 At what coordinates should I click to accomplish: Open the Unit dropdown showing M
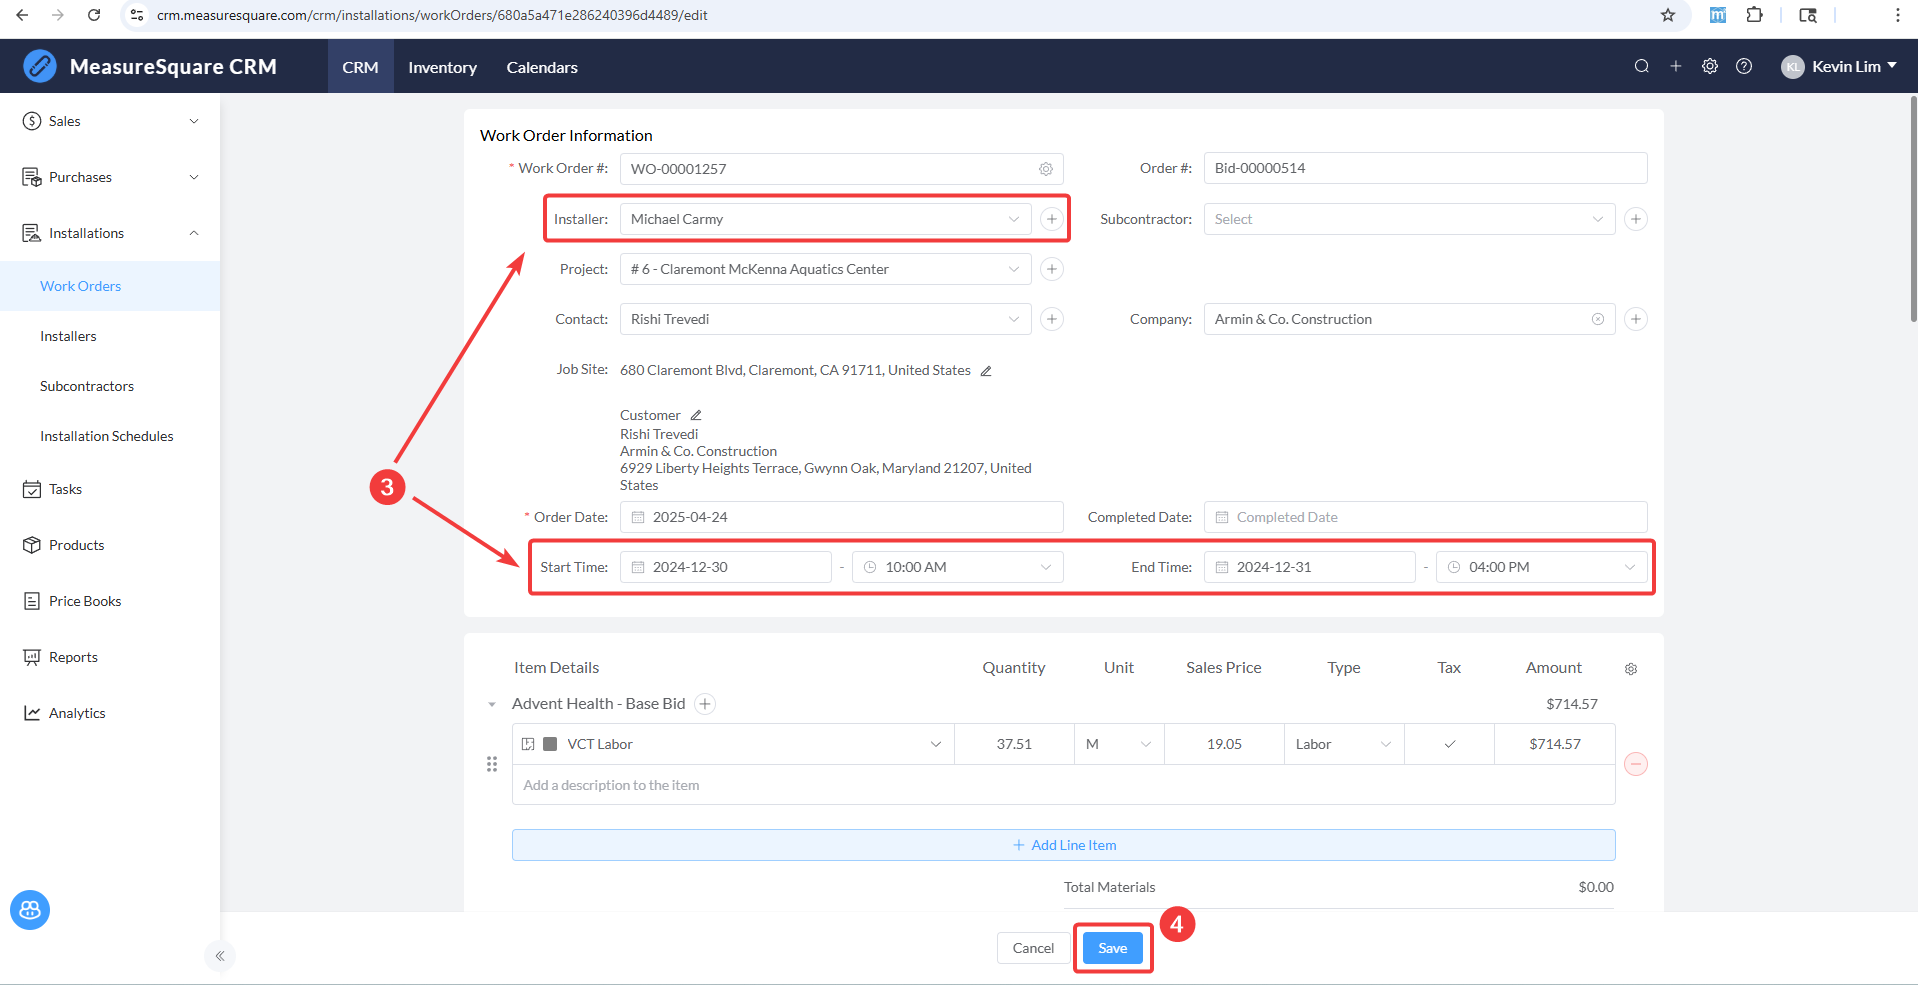[1120, 744]
